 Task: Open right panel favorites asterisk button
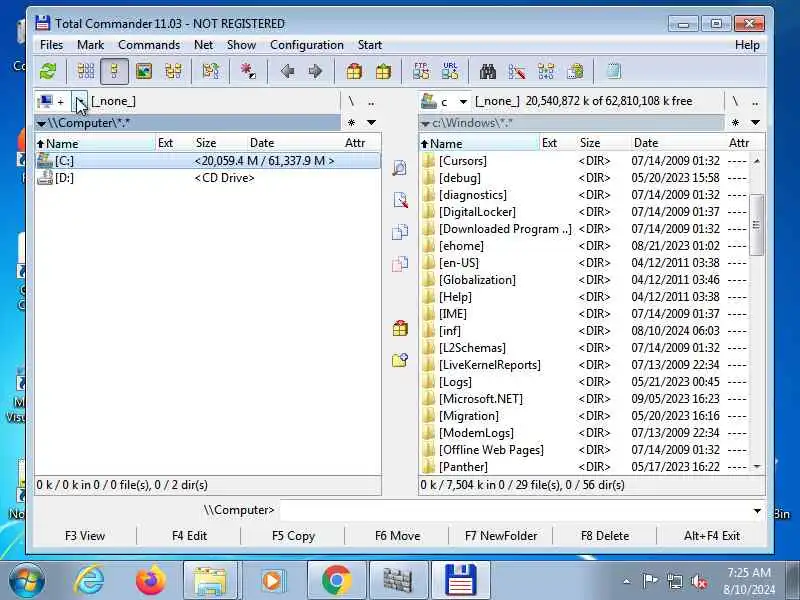pyautogui.click(x=735, y=122)
